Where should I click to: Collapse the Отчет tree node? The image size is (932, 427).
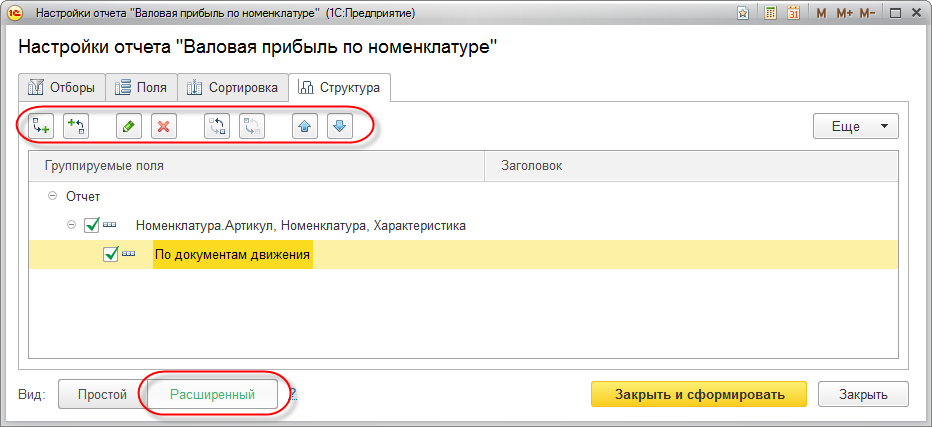[x=52, y=196]
